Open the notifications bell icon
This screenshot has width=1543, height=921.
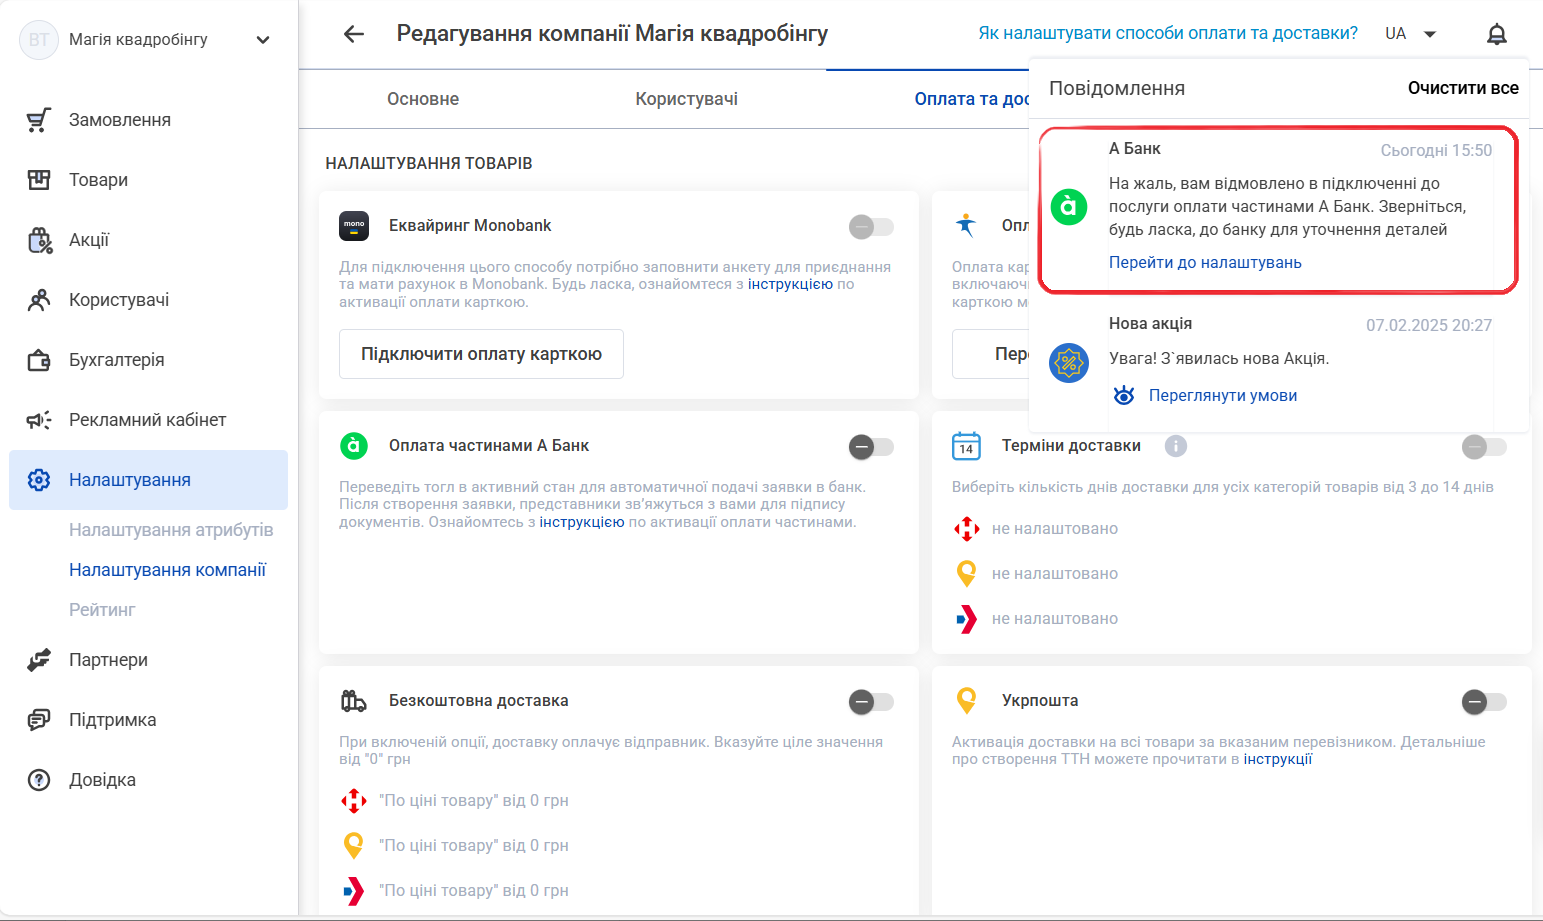[1496, 34]
